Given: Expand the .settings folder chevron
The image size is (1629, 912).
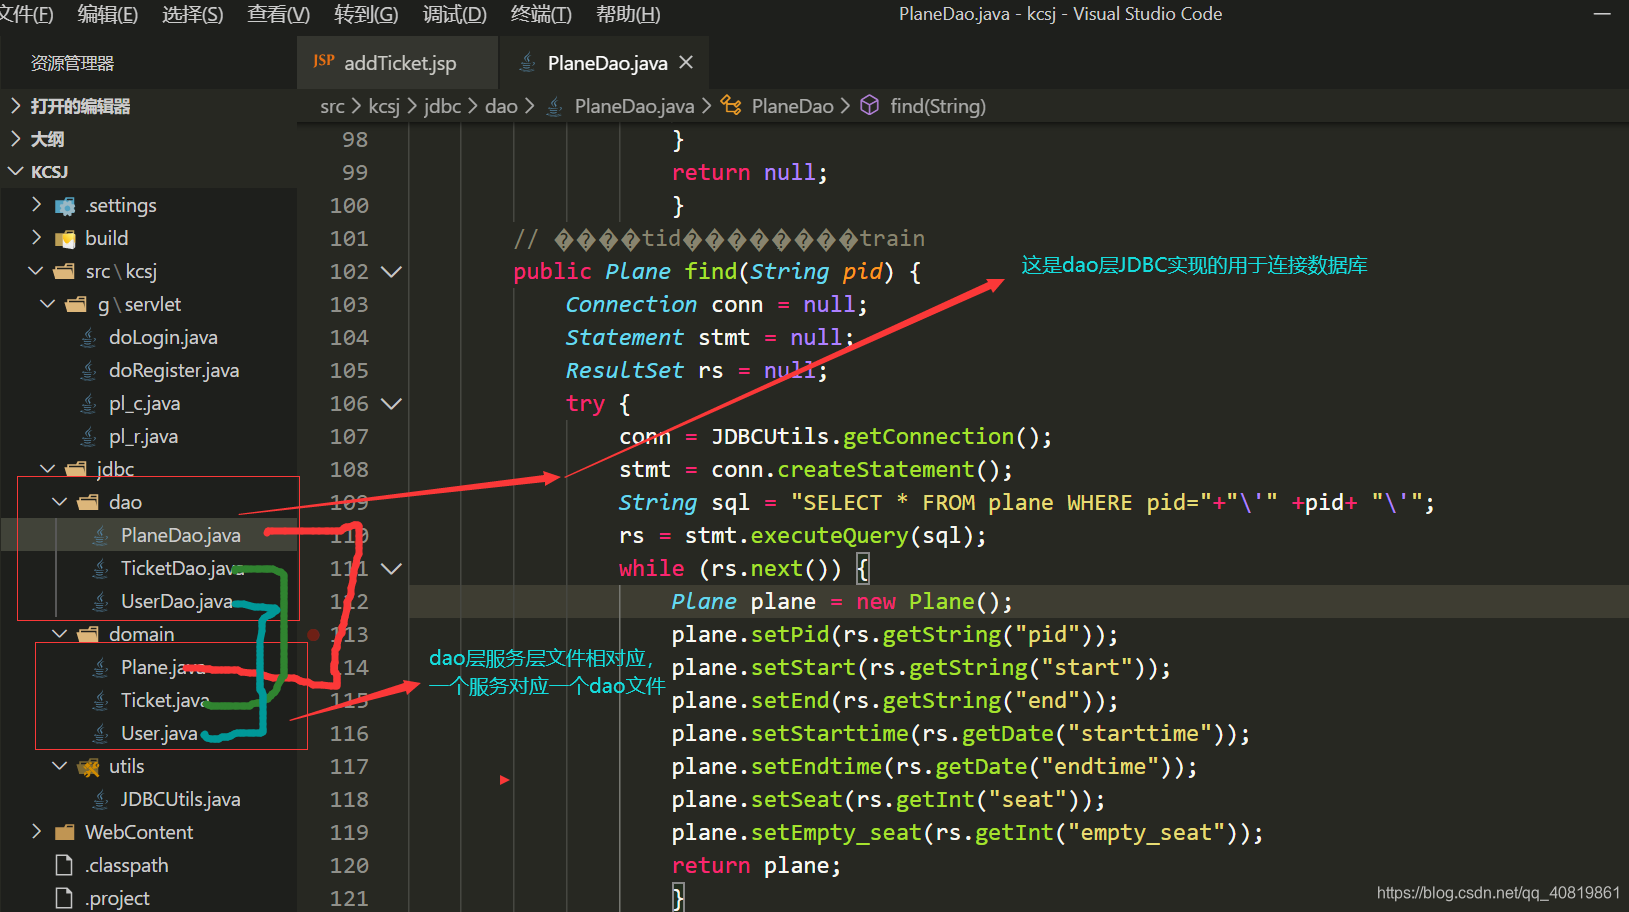Looking at the screenshot, I should 37,205.
